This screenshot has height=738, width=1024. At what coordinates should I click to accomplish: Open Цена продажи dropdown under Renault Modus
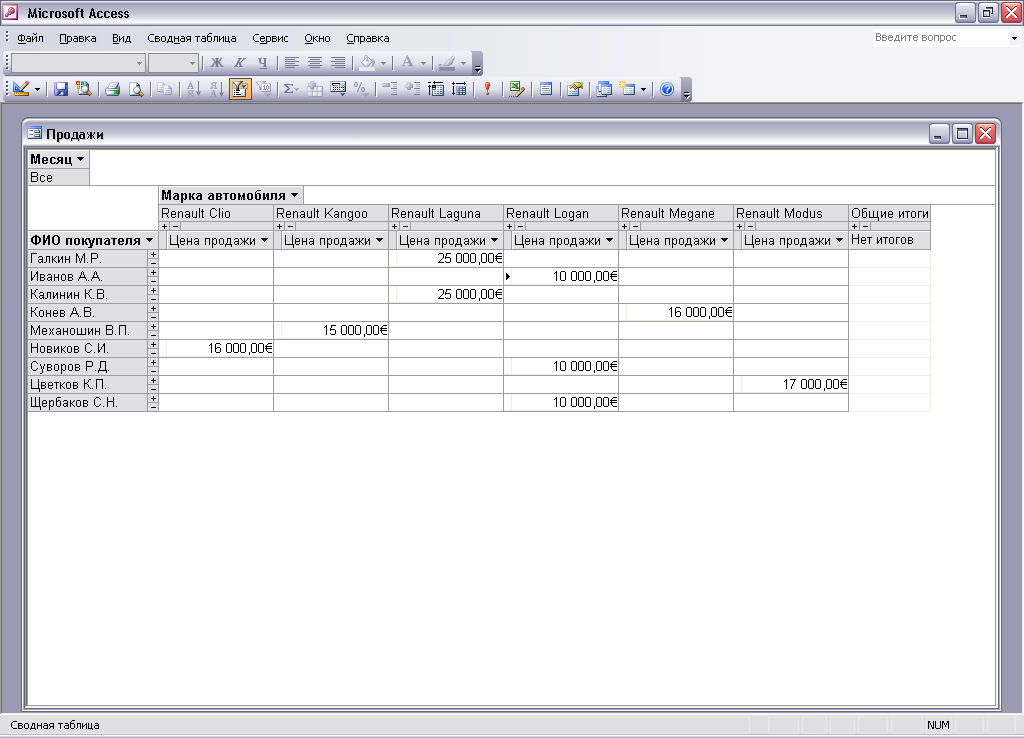[x=839, y=240]
